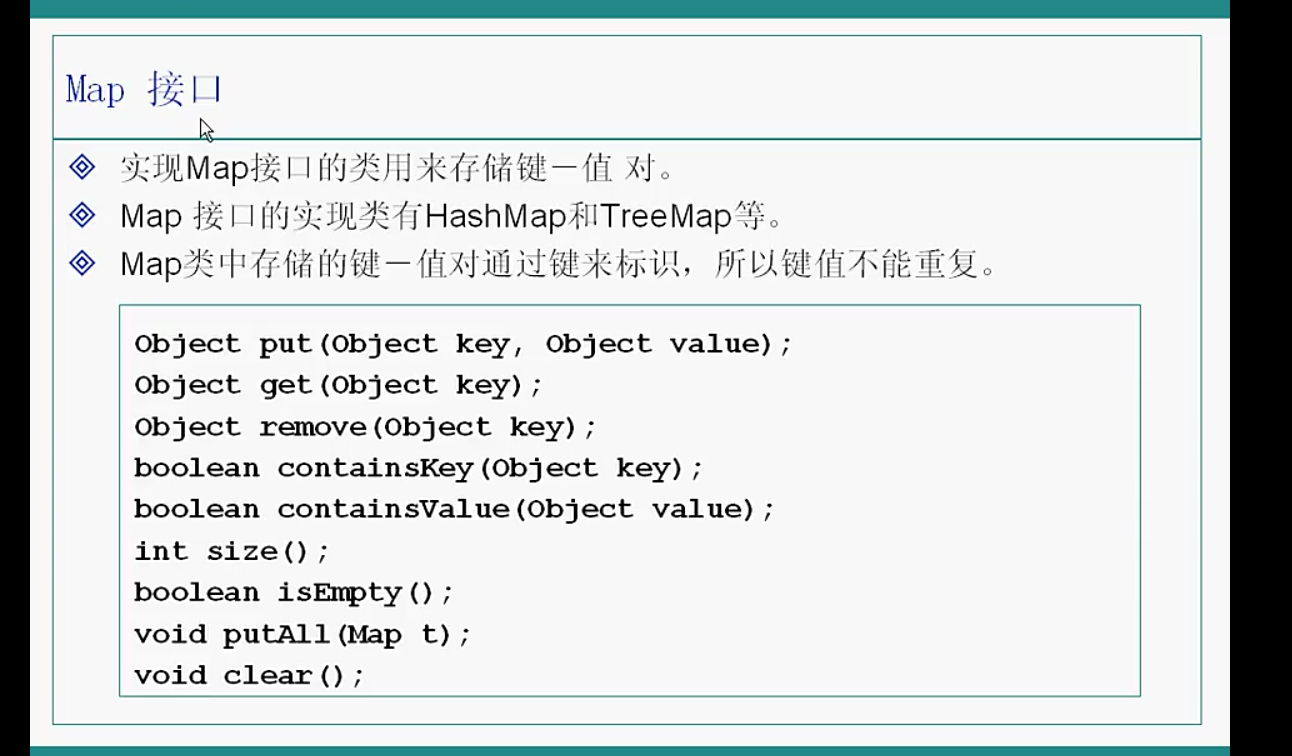Click the diamond bullet before Map 接口的实现类

tap(82, 215)
